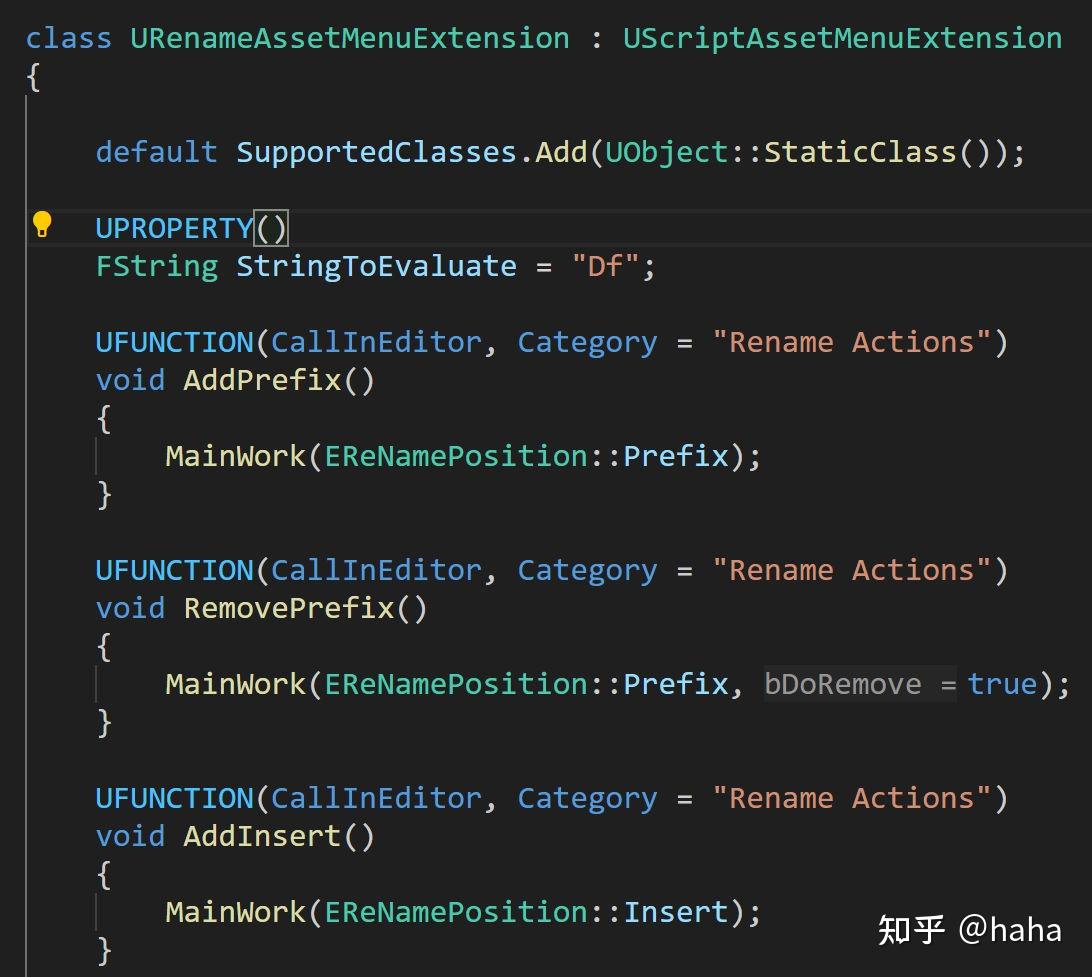Click the 知乎 @haha watermark
The height and width of the screenshot is (977, 1092).
969,929
